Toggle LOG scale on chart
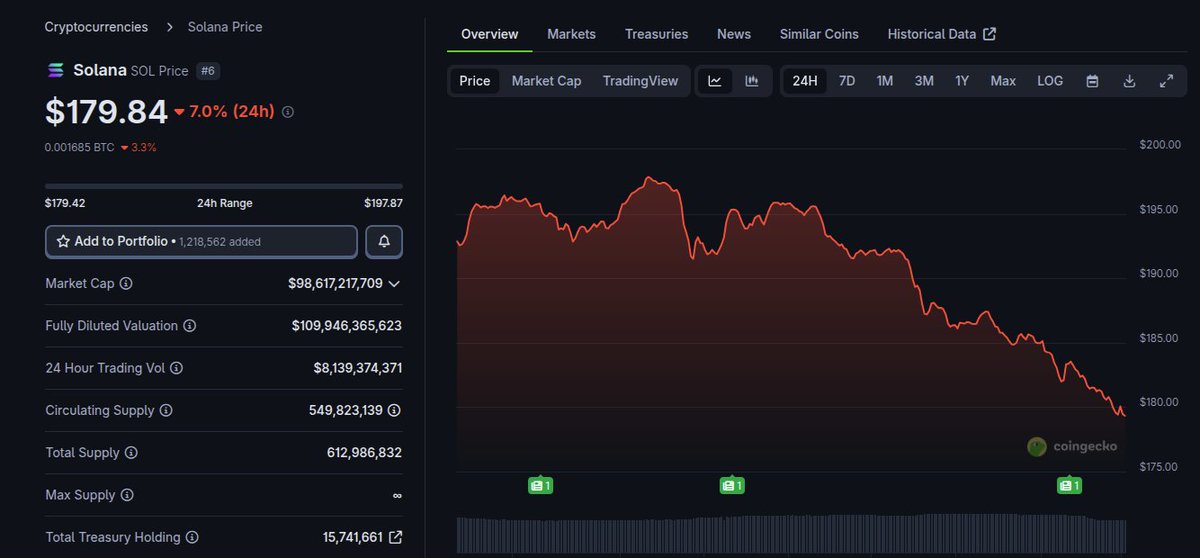Viewport: 1200px width, 558px height. point(1050,81)
